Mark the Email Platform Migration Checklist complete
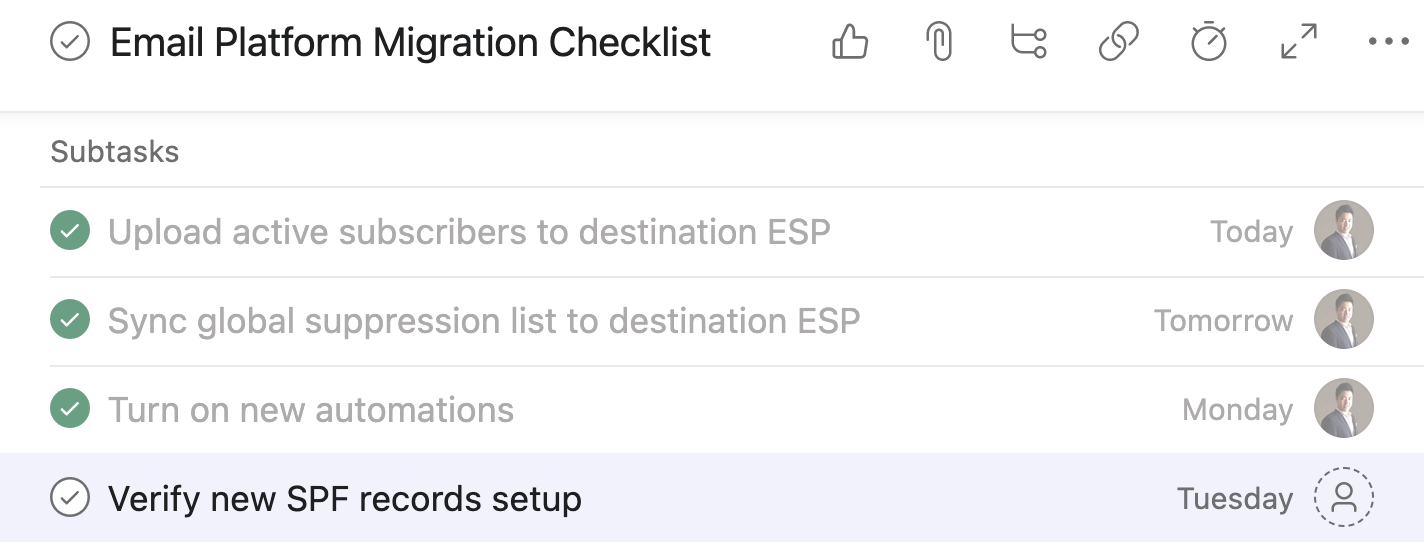 (70, 43)
